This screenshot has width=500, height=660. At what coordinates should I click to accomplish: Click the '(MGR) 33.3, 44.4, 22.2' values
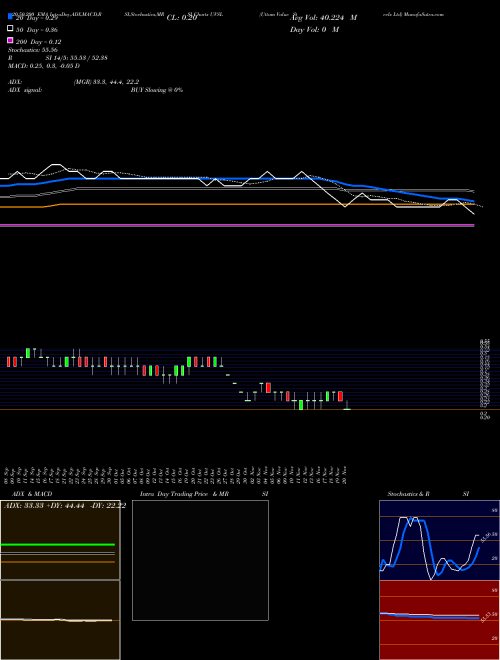pos(106,82)
